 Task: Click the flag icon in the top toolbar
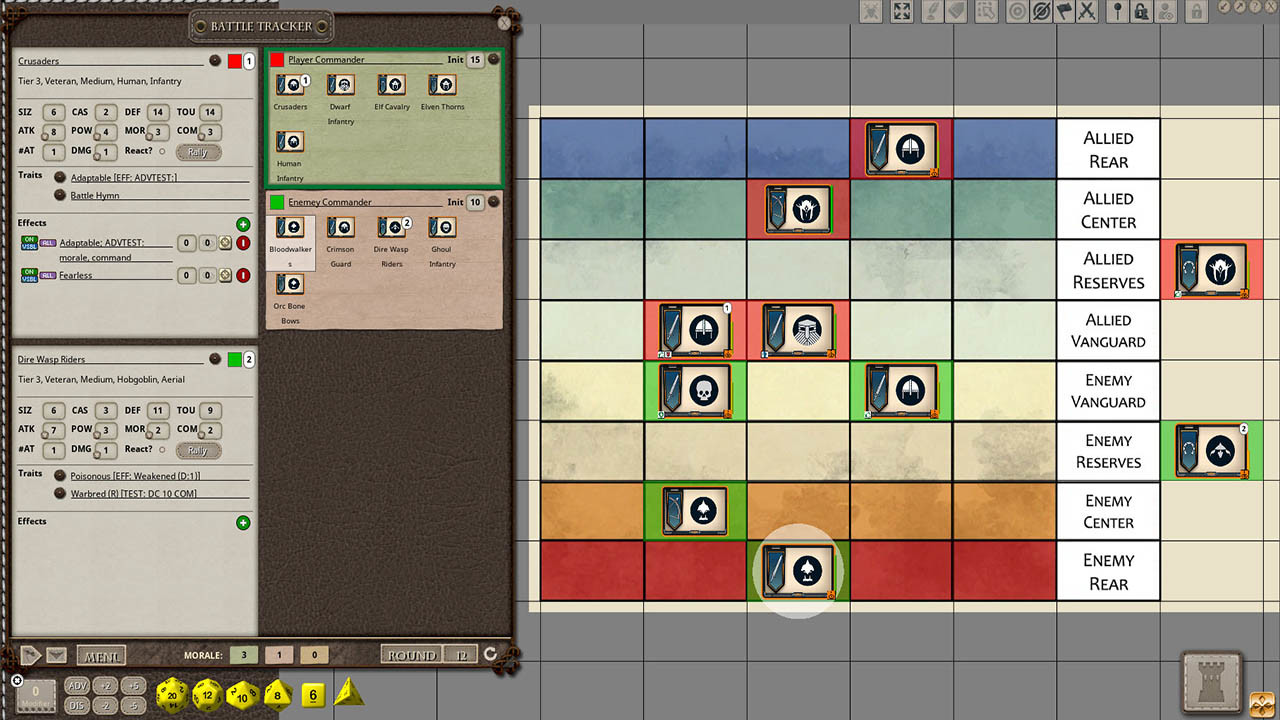[1065, 13]
